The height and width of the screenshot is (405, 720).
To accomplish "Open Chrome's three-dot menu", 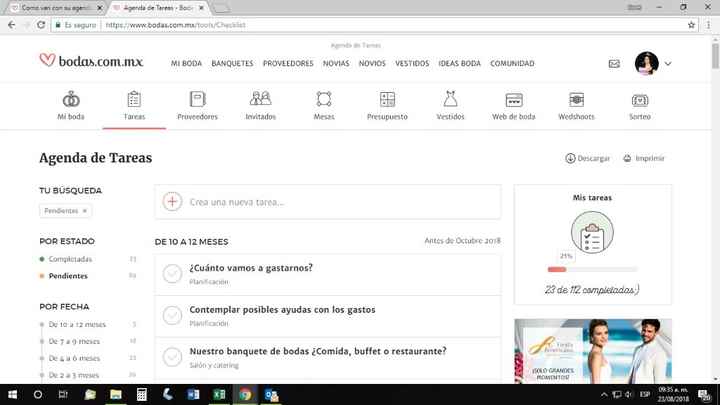I will (x=708, y=25).
